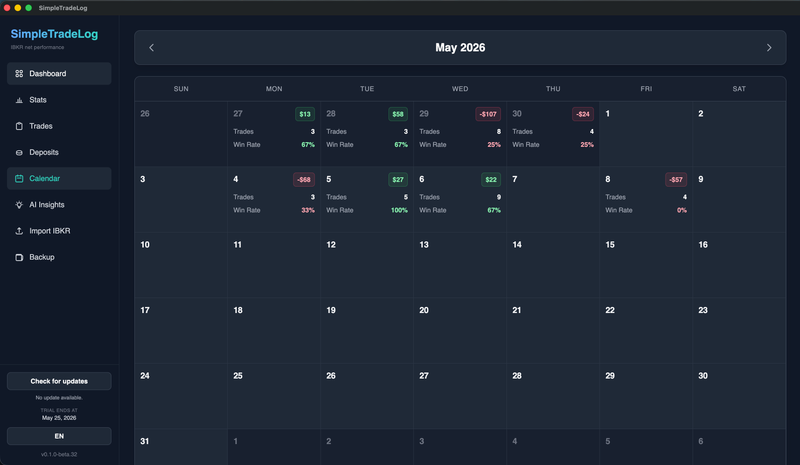Click the Calendar icon in sidebar
Image resolution: width=800 pixels, height=465 pixels.
pos(19,179)
